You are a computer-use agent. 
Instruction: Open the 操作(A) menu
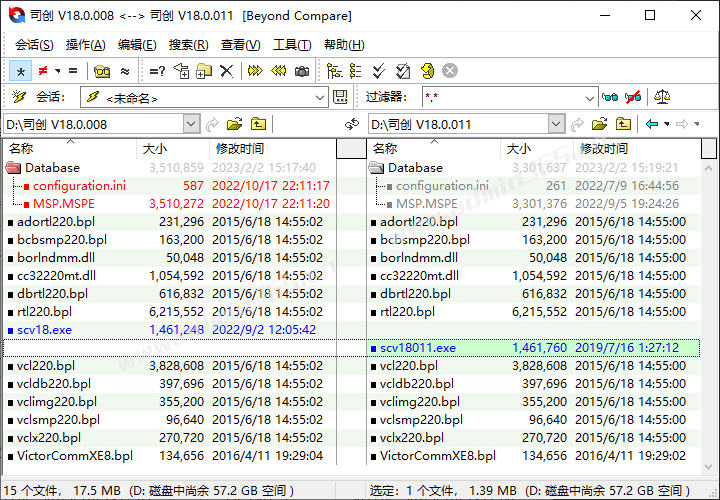point(85,45)
